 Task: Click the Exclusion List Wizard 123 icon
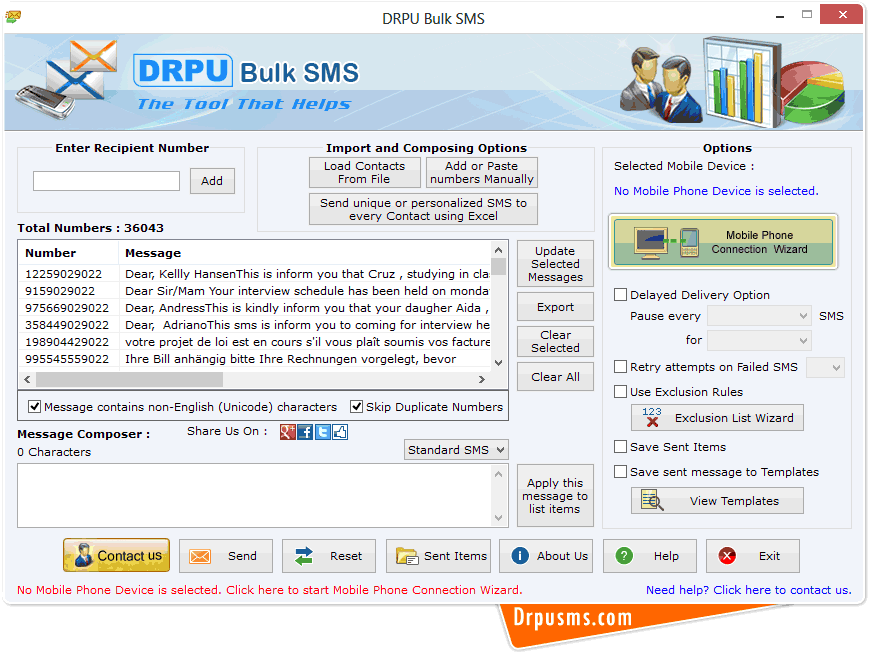pos(652,417)
